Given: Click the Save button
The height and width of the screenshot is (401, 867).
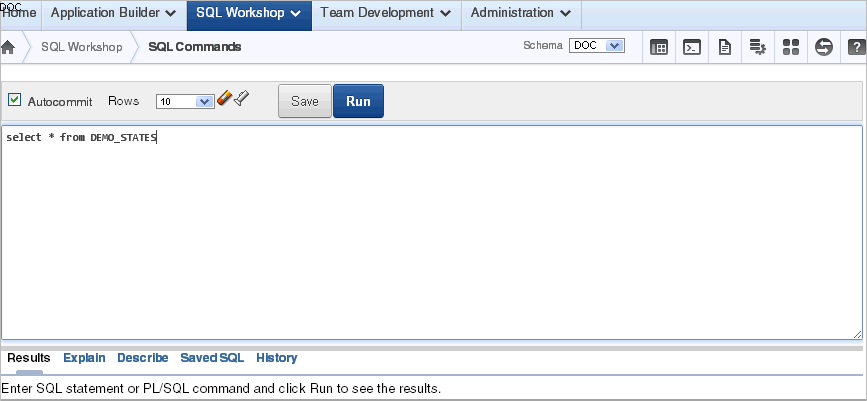Looking at the screenshot, I should pyautogui.click(x=305, y=101).
